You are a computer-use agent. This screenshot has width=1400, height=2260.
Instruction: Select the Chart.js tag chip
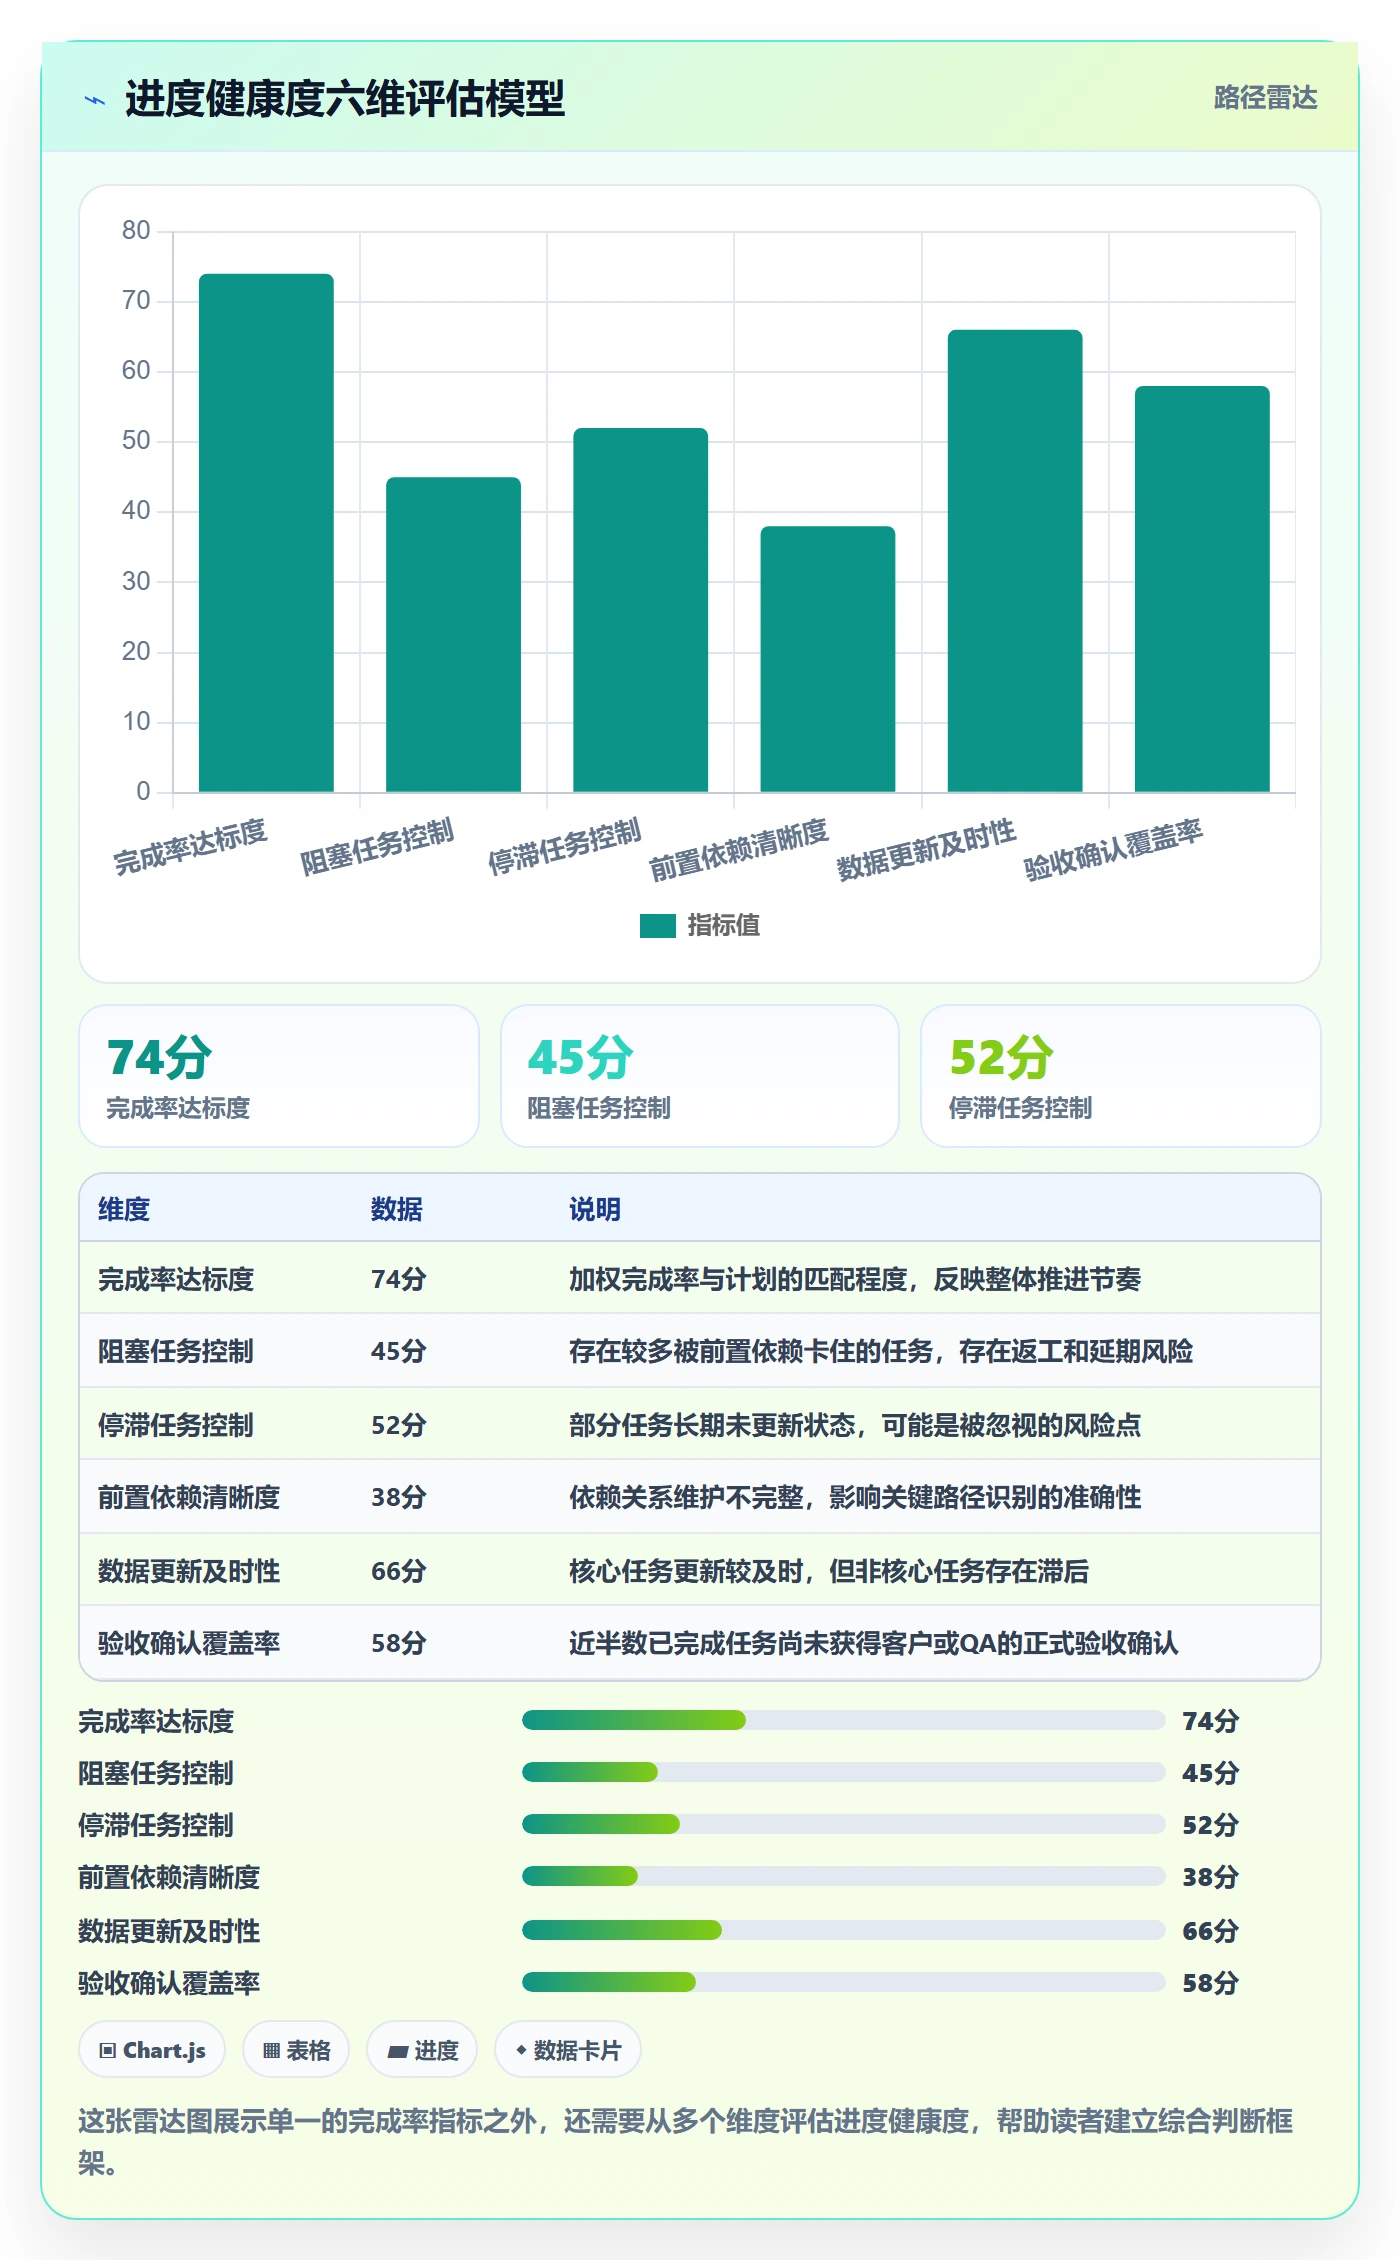coord(152,2050)
